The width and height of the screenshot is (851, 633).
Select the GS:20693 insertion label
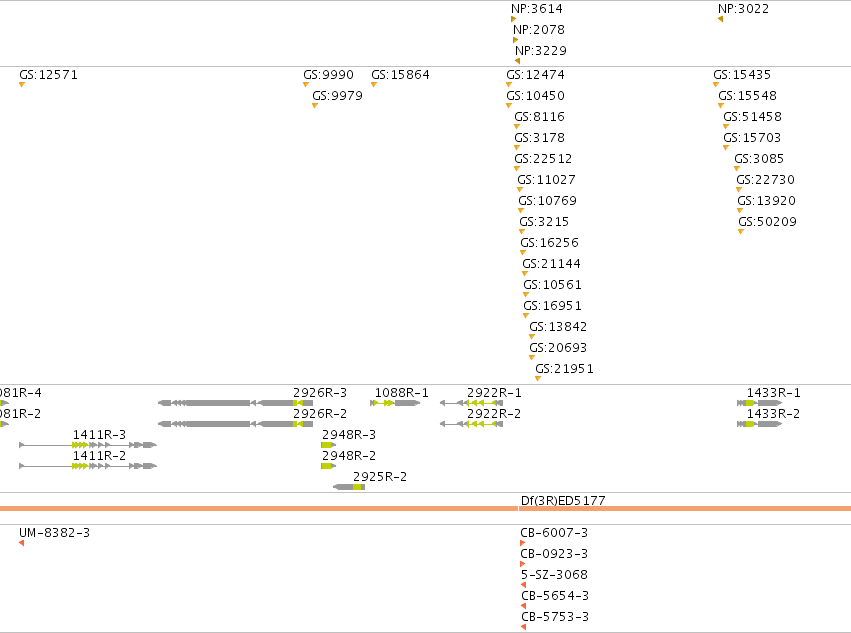point(558,348)
